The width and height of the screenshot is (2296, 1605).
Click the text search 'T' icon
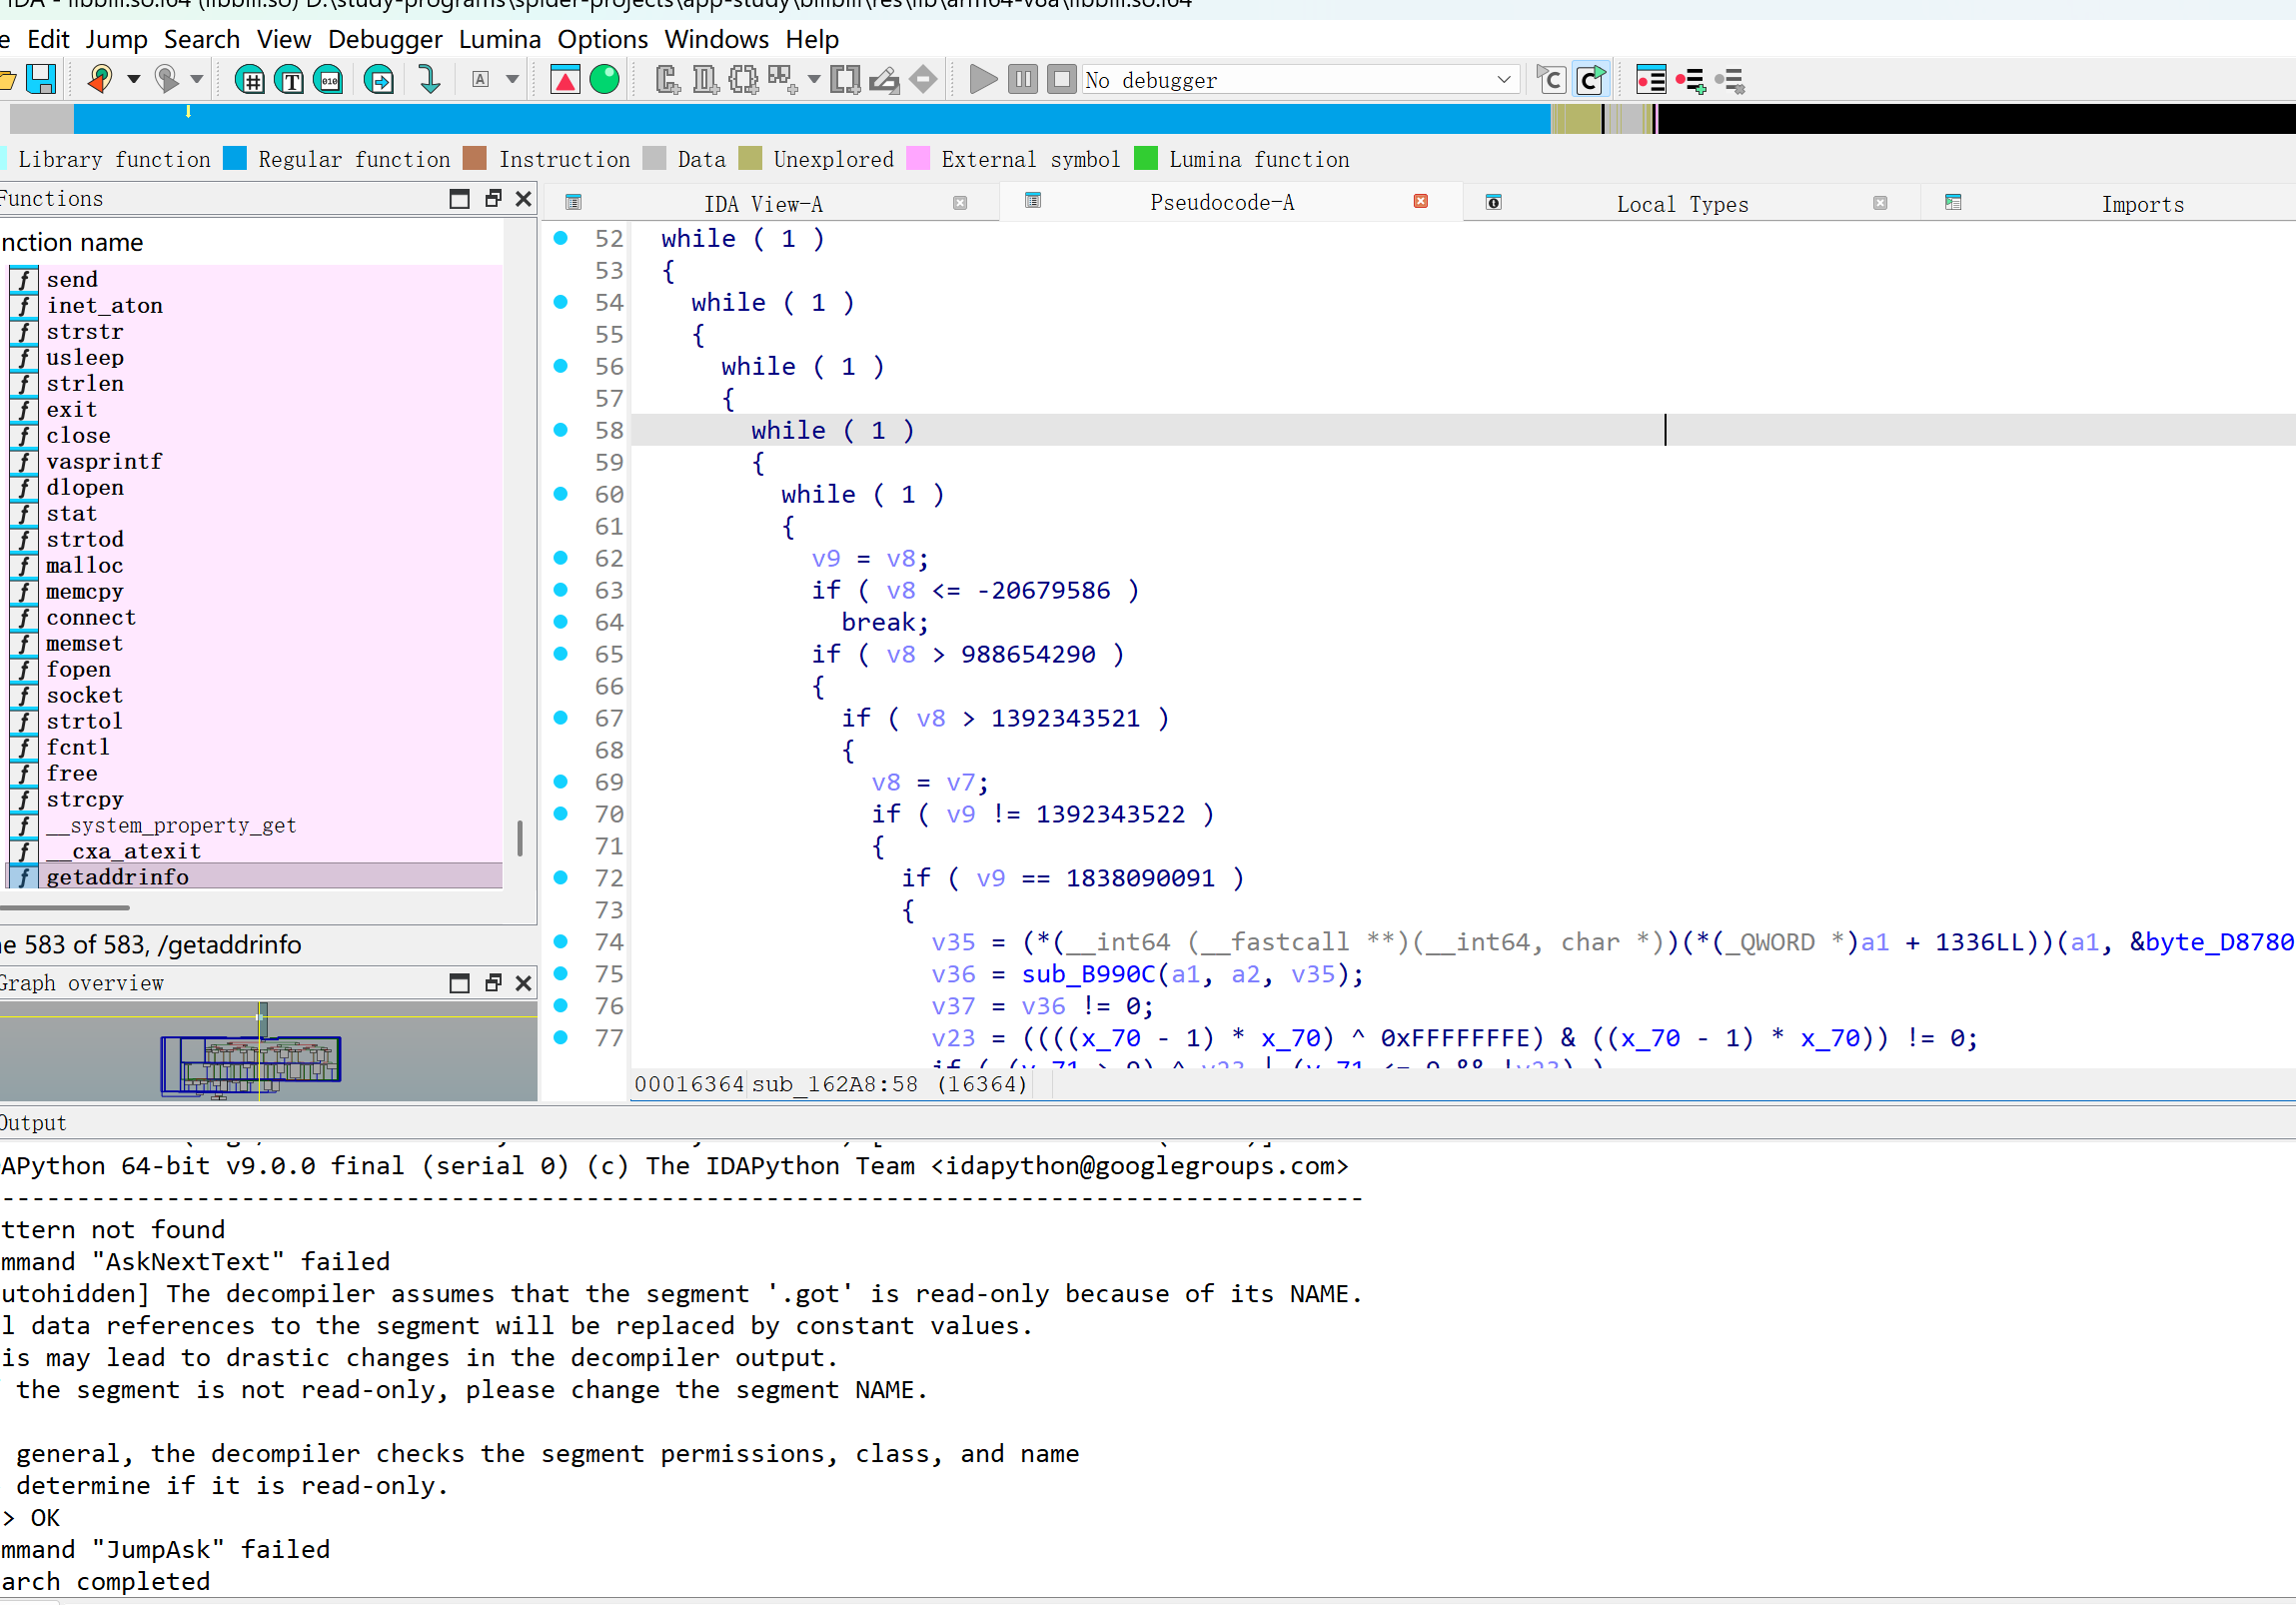(x=290, y=79)
